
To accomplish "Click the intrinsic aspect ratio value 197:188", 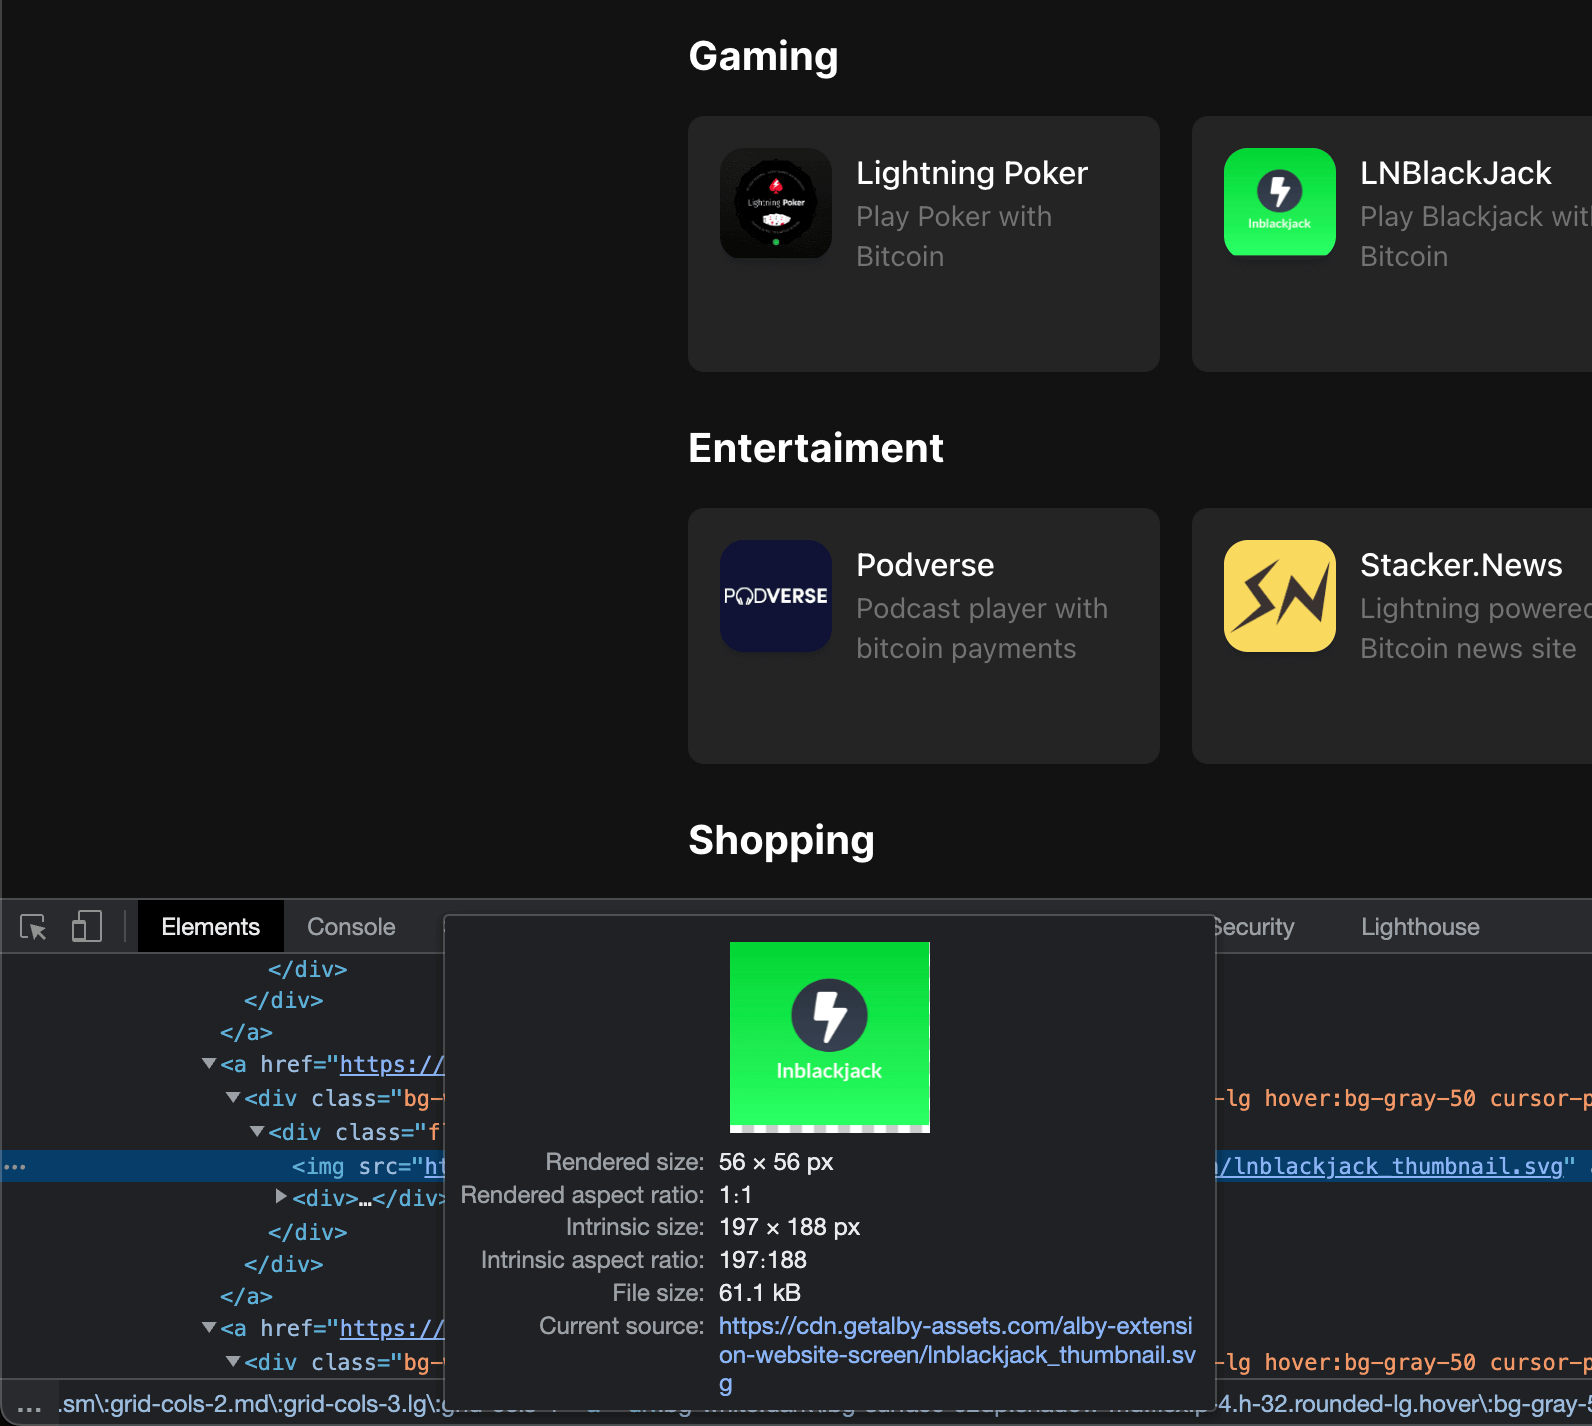I will click(x=763, y=1260).
